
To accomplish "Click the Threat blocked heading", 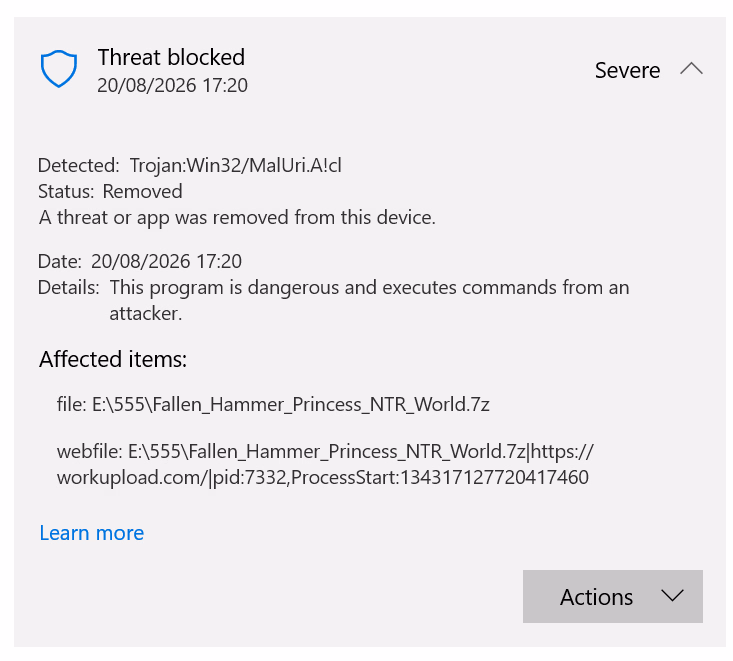I will pos(171,57).
